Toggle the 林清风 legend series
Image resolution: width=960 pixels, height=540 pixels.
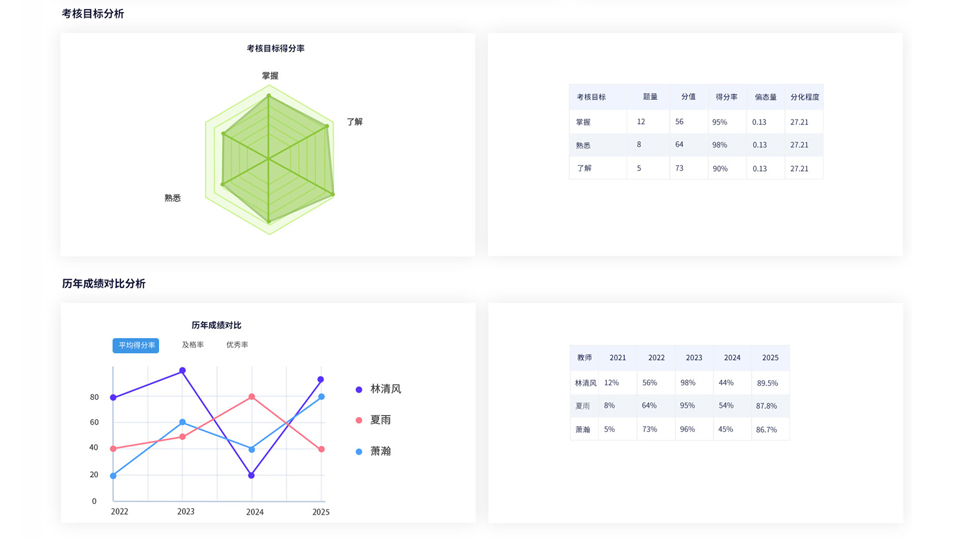click(378, 389)
